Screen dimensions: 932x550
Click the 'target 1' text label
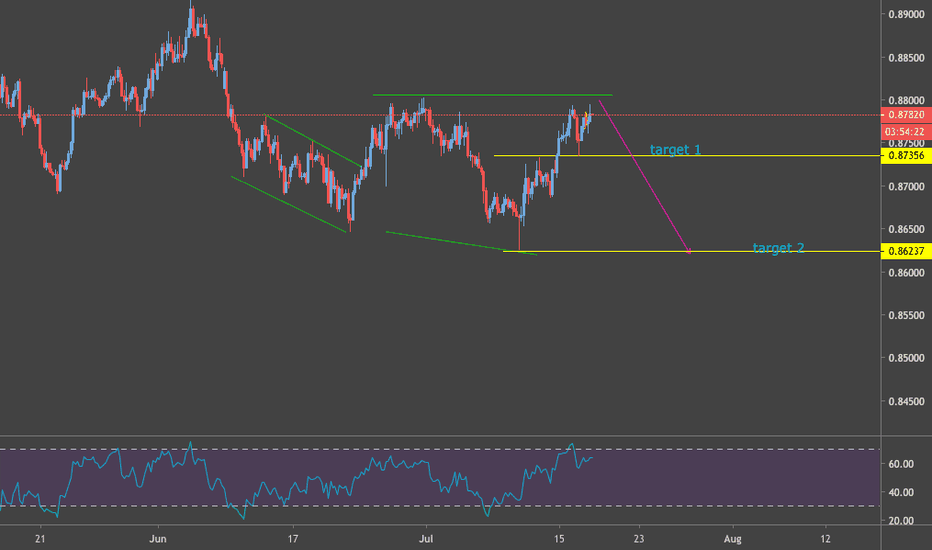pyautogui.click(x=675, y=150)
